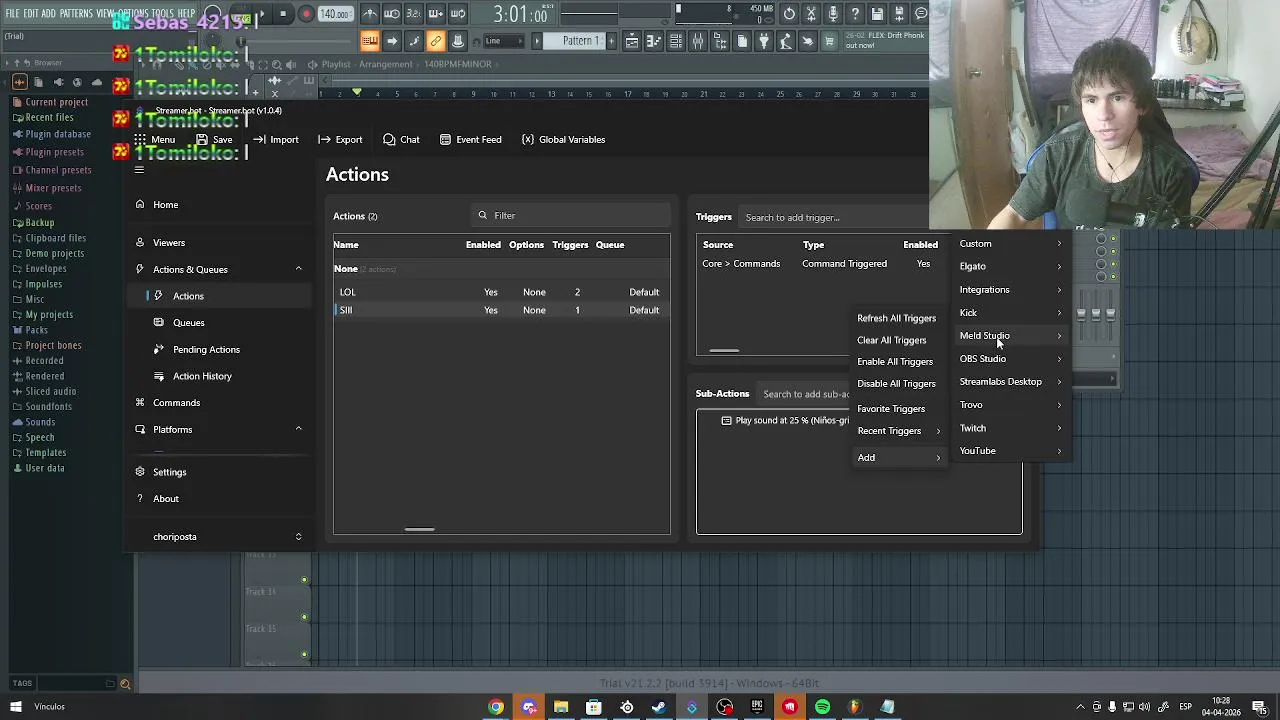The height and width of the screenshot is (720, 1280).
Task: Expand the Twitch triggers submenu
Action: coord(1010,428)
